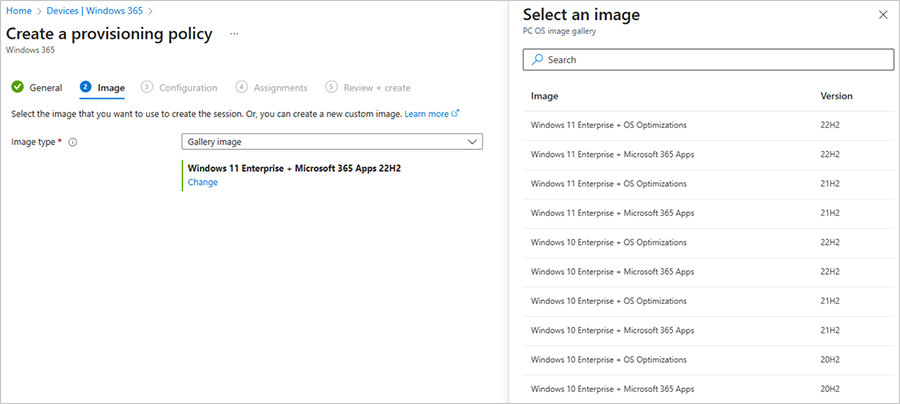Click the green General checkmark icon
This screenshot has height=404, width=900.
(x=17, y=87)
